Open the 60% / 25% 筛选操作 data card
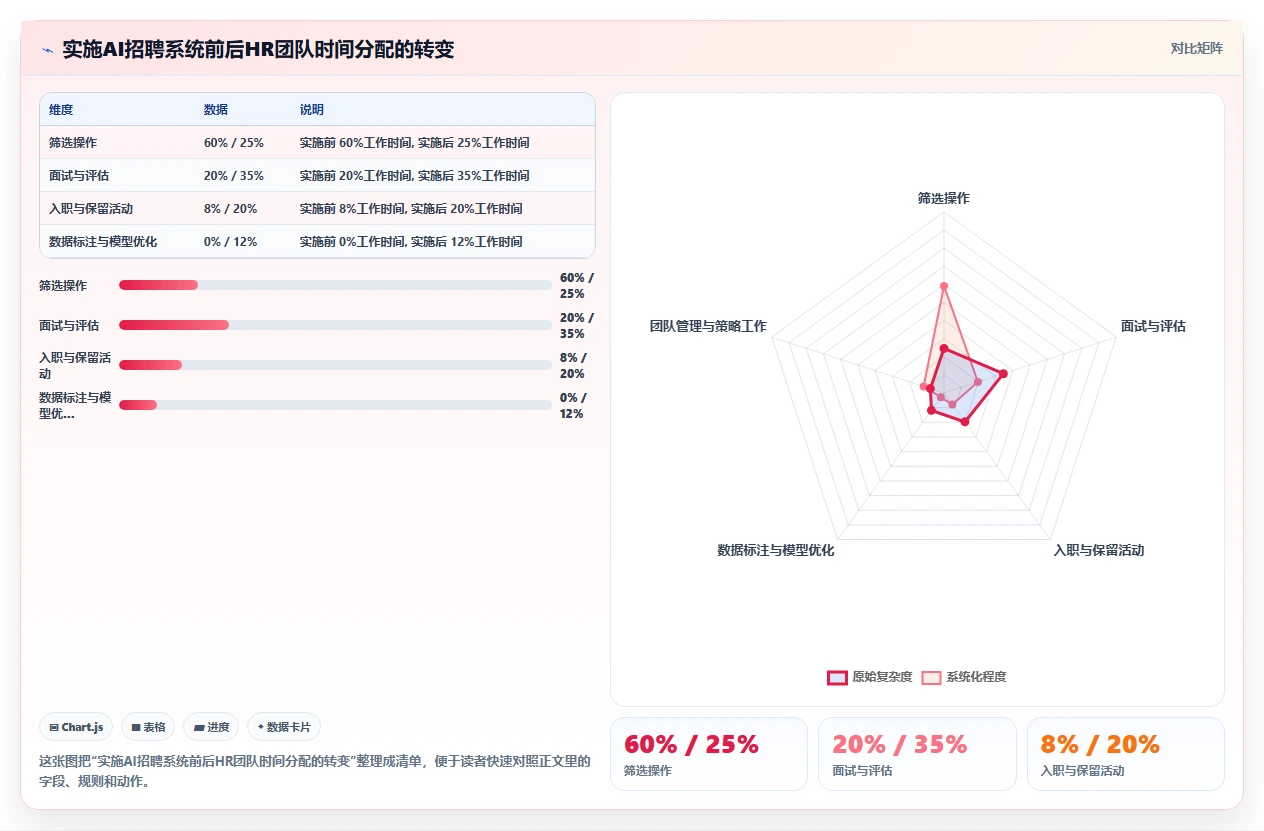 [x=708, y=754]
